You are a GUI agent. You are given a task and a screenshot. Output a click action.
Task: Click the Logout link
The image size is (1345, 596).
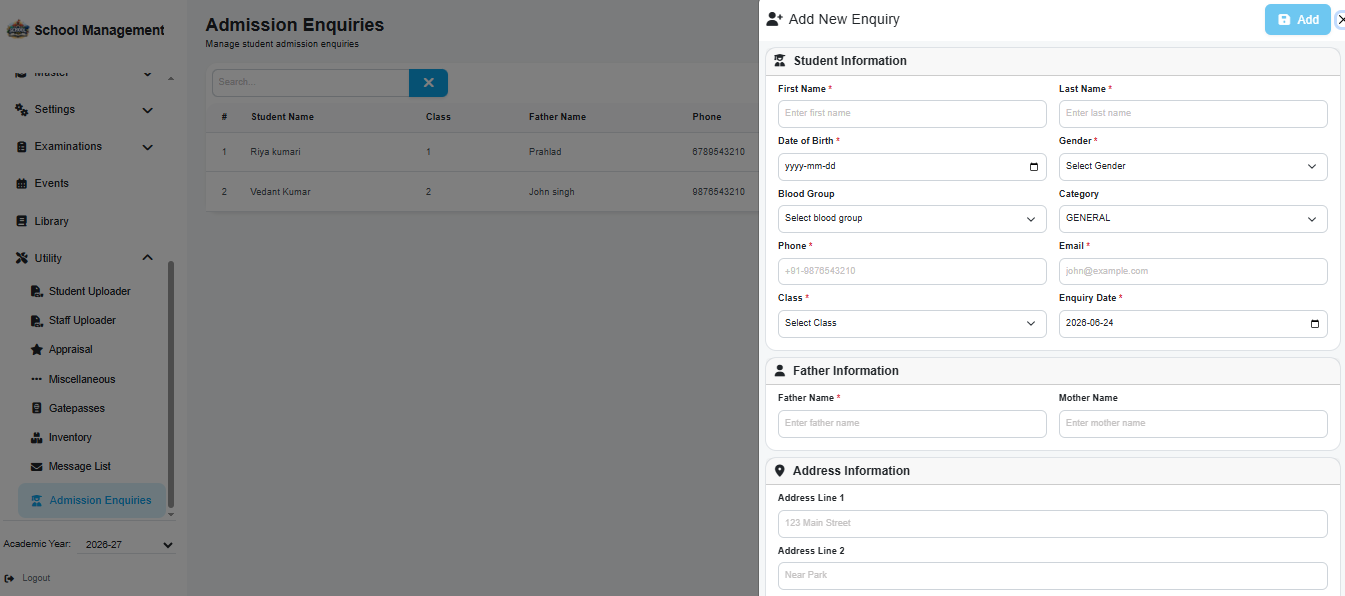point(36,578)
